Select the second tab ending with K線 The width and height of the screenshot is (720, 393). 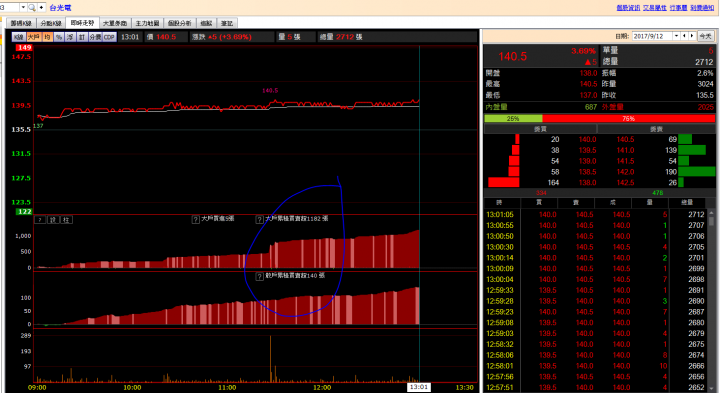(x=51, y=23)
